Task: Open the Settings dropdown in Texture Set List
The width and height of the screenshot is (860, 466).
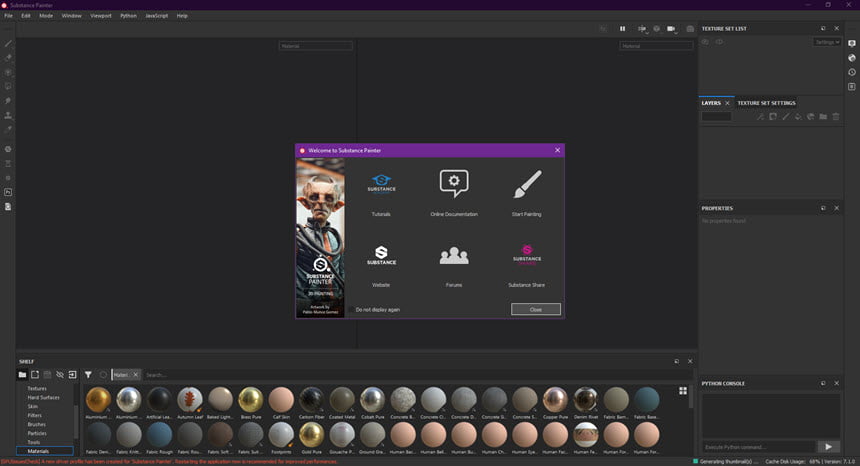Action: pyautogui.click(x=827, y=42)
